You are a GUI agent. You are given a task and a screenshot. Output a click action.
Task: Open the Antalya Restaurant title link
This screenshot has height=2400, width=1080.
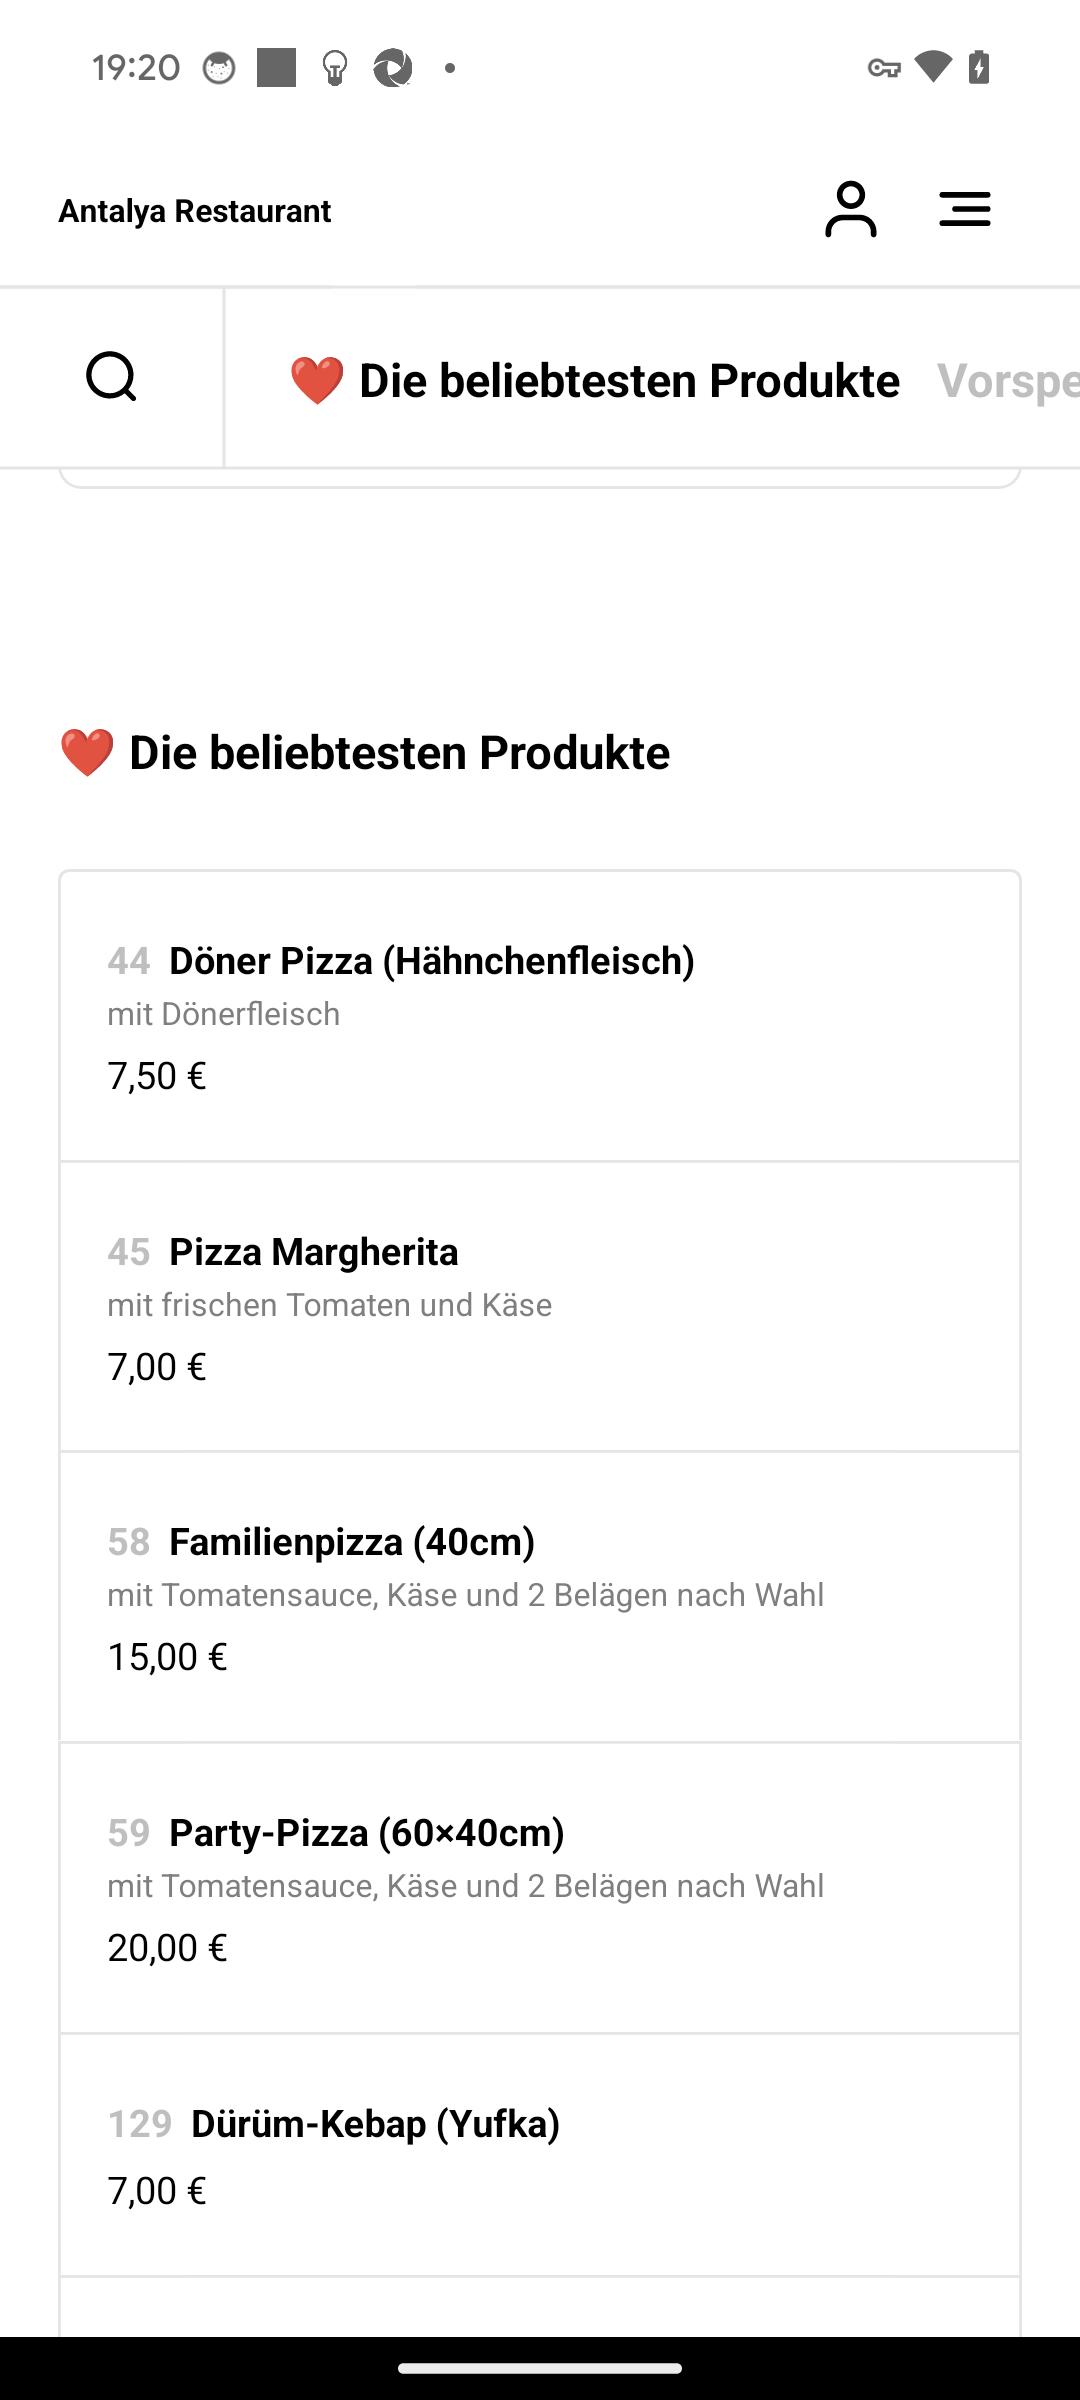(x=195, y=211)
